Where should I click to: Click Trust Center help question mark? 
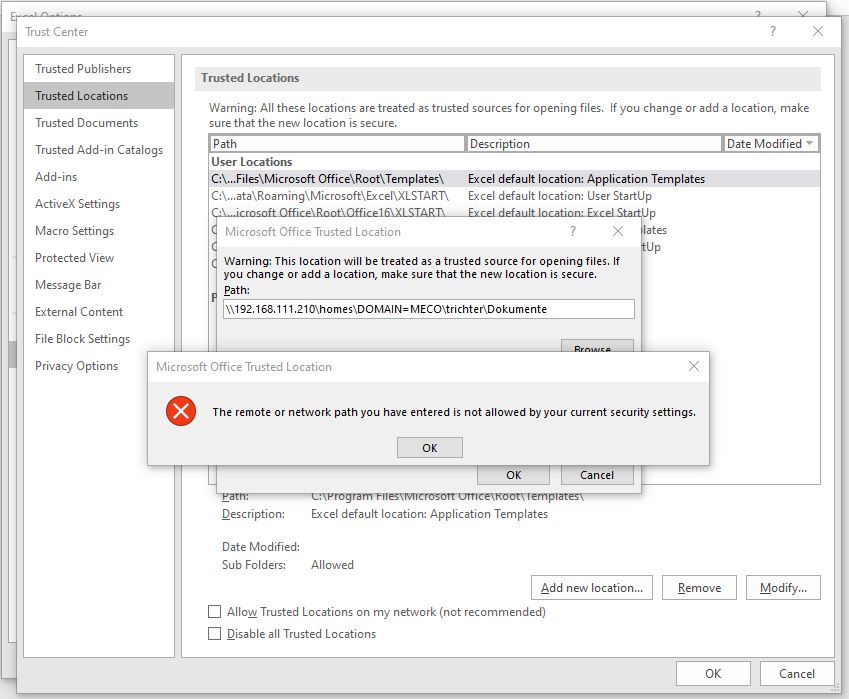pos(773,31)
